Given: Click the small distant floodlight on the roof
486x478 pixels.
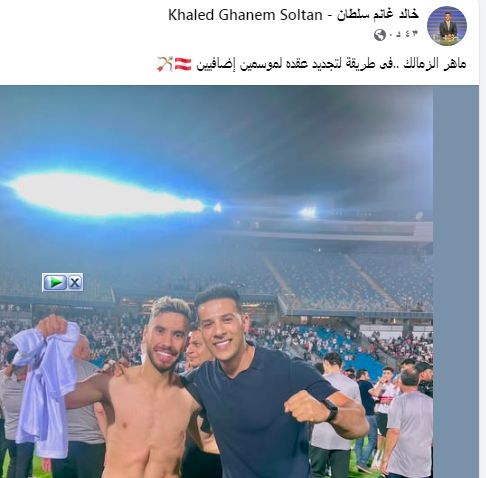Looking at the screenshot, I should pos(307,212).
